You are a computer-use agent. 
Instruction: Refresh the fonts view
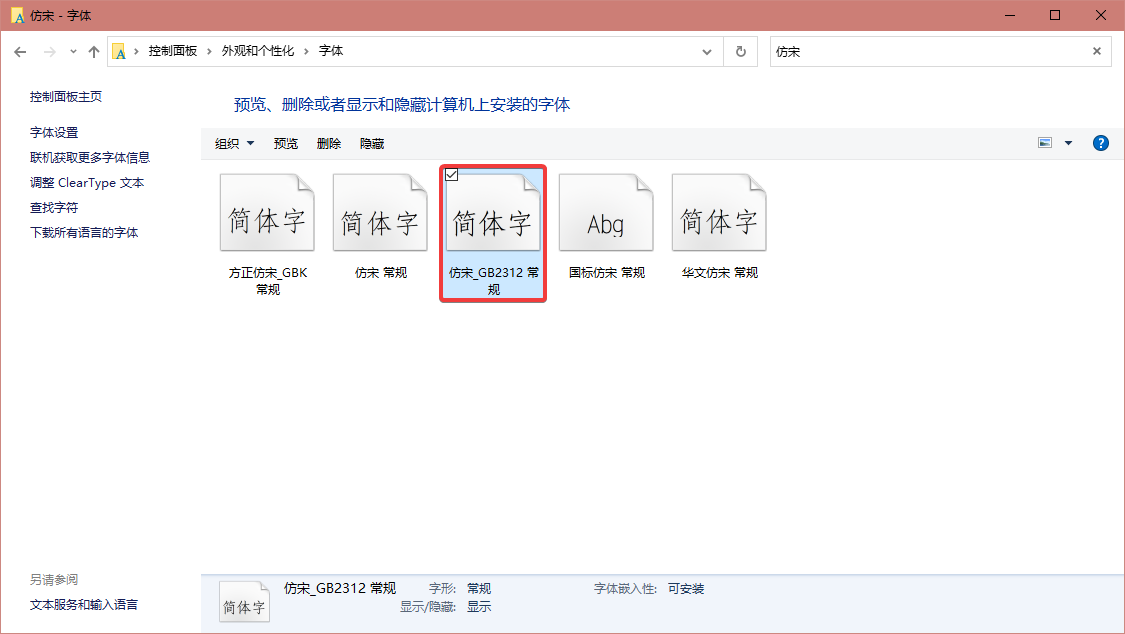[741, 50]
